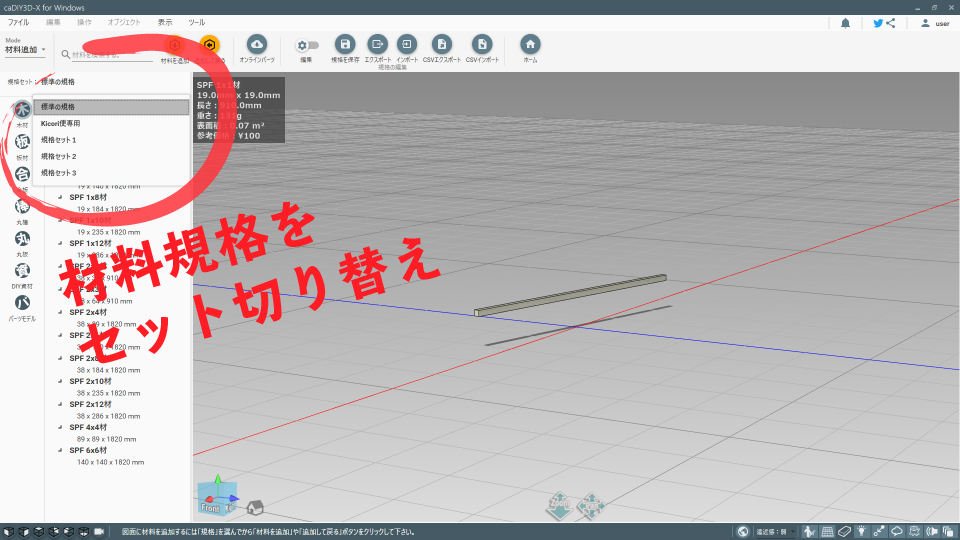Click the material search field
The height and width of the screenshot is (540, 960).
tap(112, 55)
